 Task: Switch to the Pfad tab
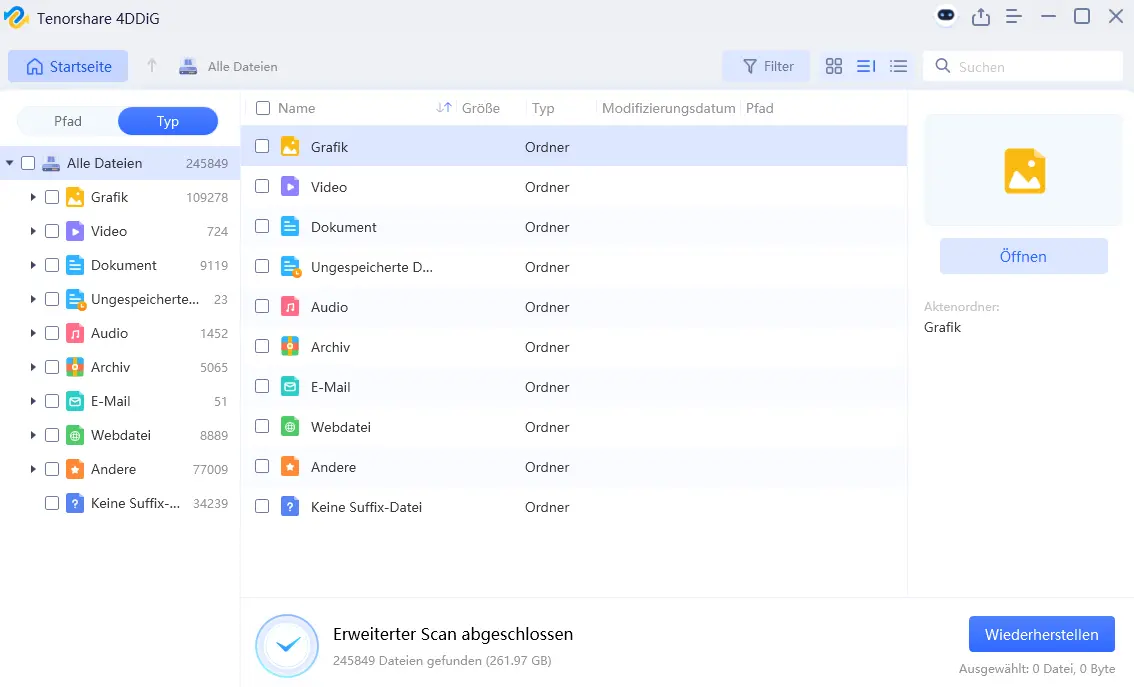coord(68,121)
